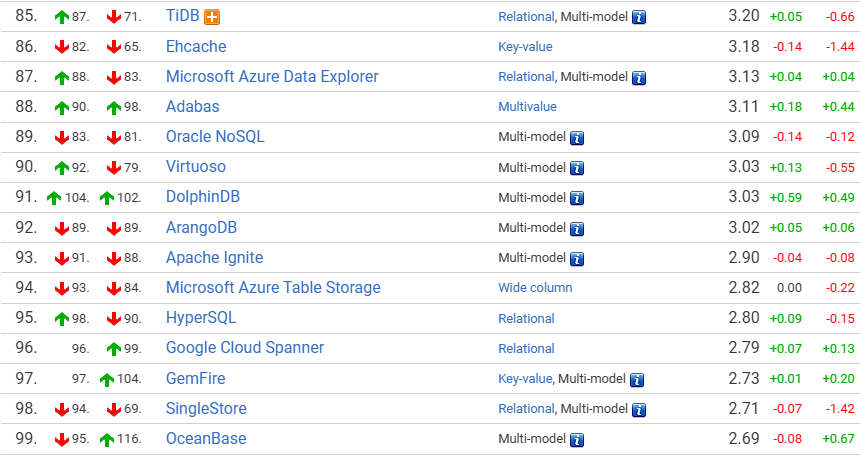Click the Multi-model info icon for Oracle NoSQL

tap(577, 138)
